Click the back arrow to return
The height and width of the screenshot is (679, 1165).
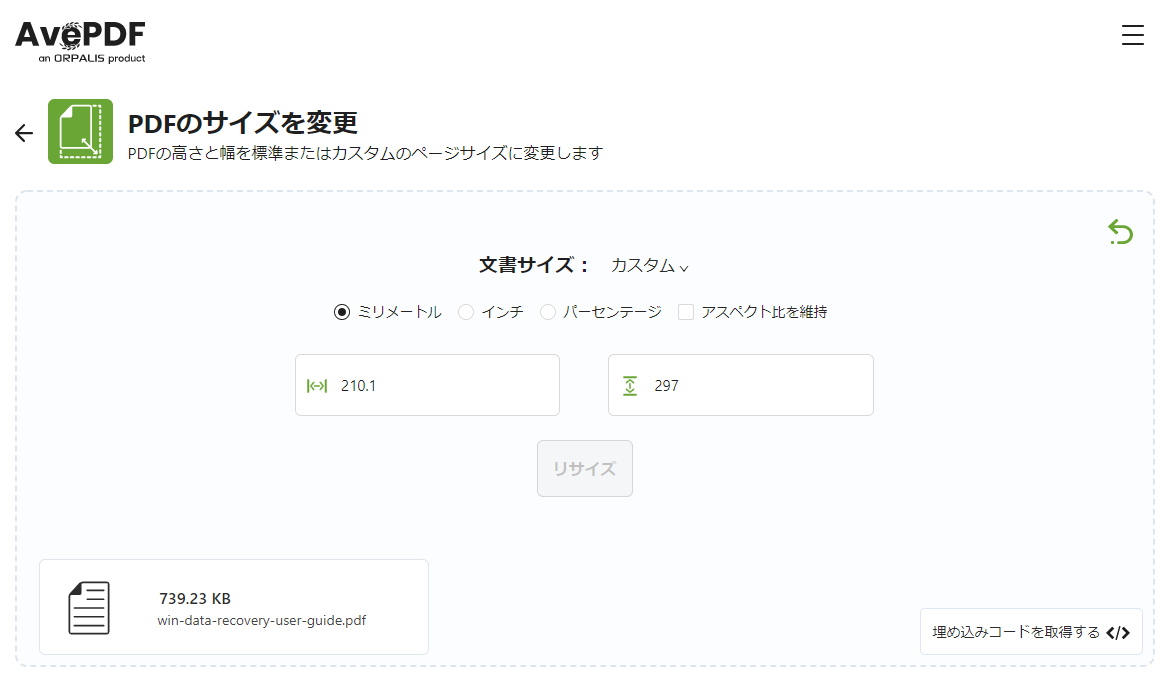pyautogui.click(x=22, y=132)
